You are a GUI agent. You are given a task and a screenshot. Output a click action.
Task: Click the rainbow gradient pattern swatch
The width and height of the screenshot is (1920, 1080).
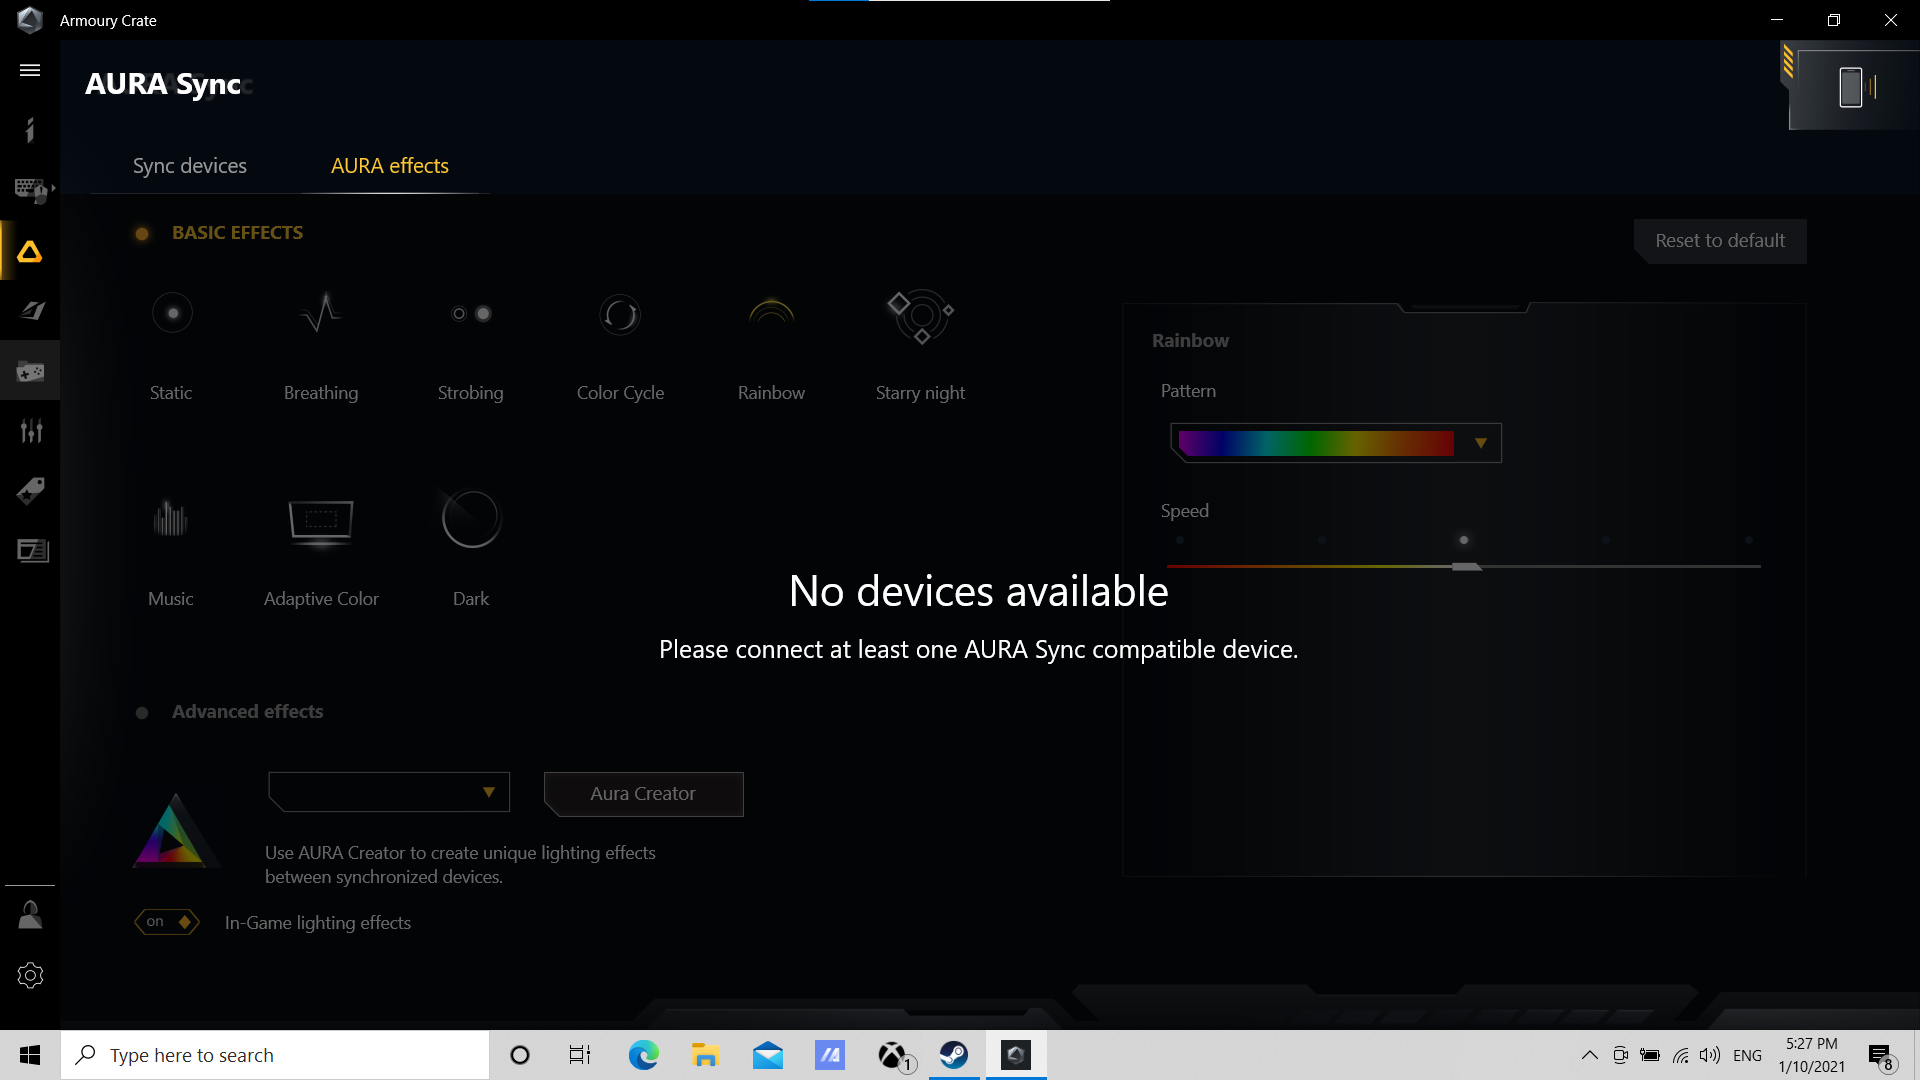(x=1316, y=443)
